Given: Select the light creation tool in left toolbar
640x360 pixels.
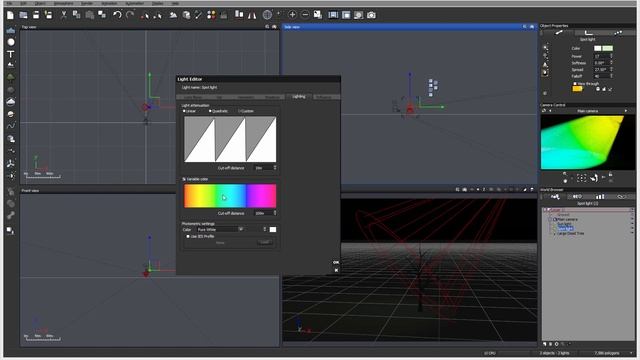Looking at the screenshot, I should [x=11, y=176].
